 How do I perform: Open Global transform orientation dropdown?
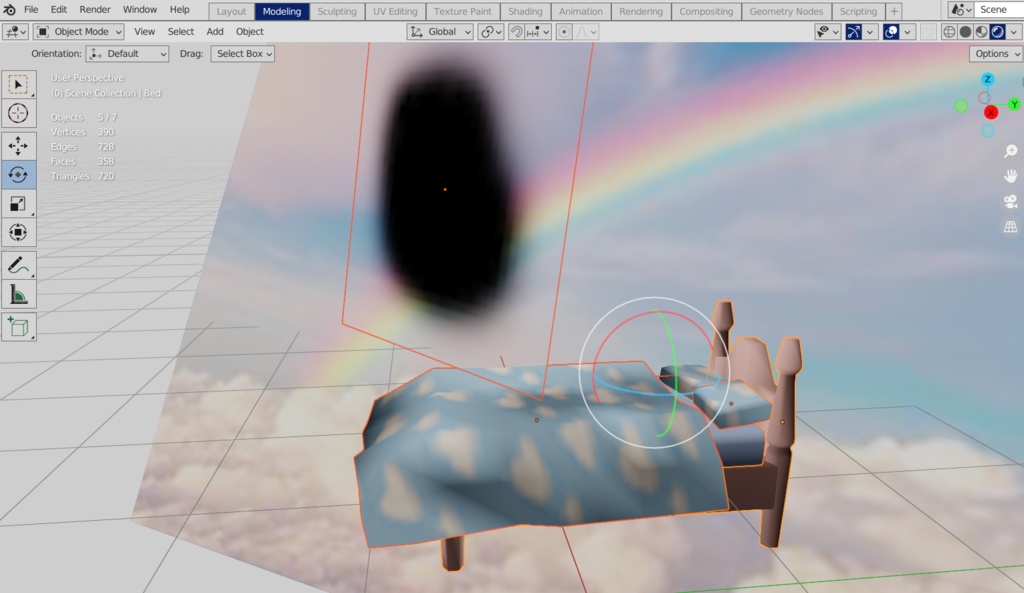(x=440, y=31)
